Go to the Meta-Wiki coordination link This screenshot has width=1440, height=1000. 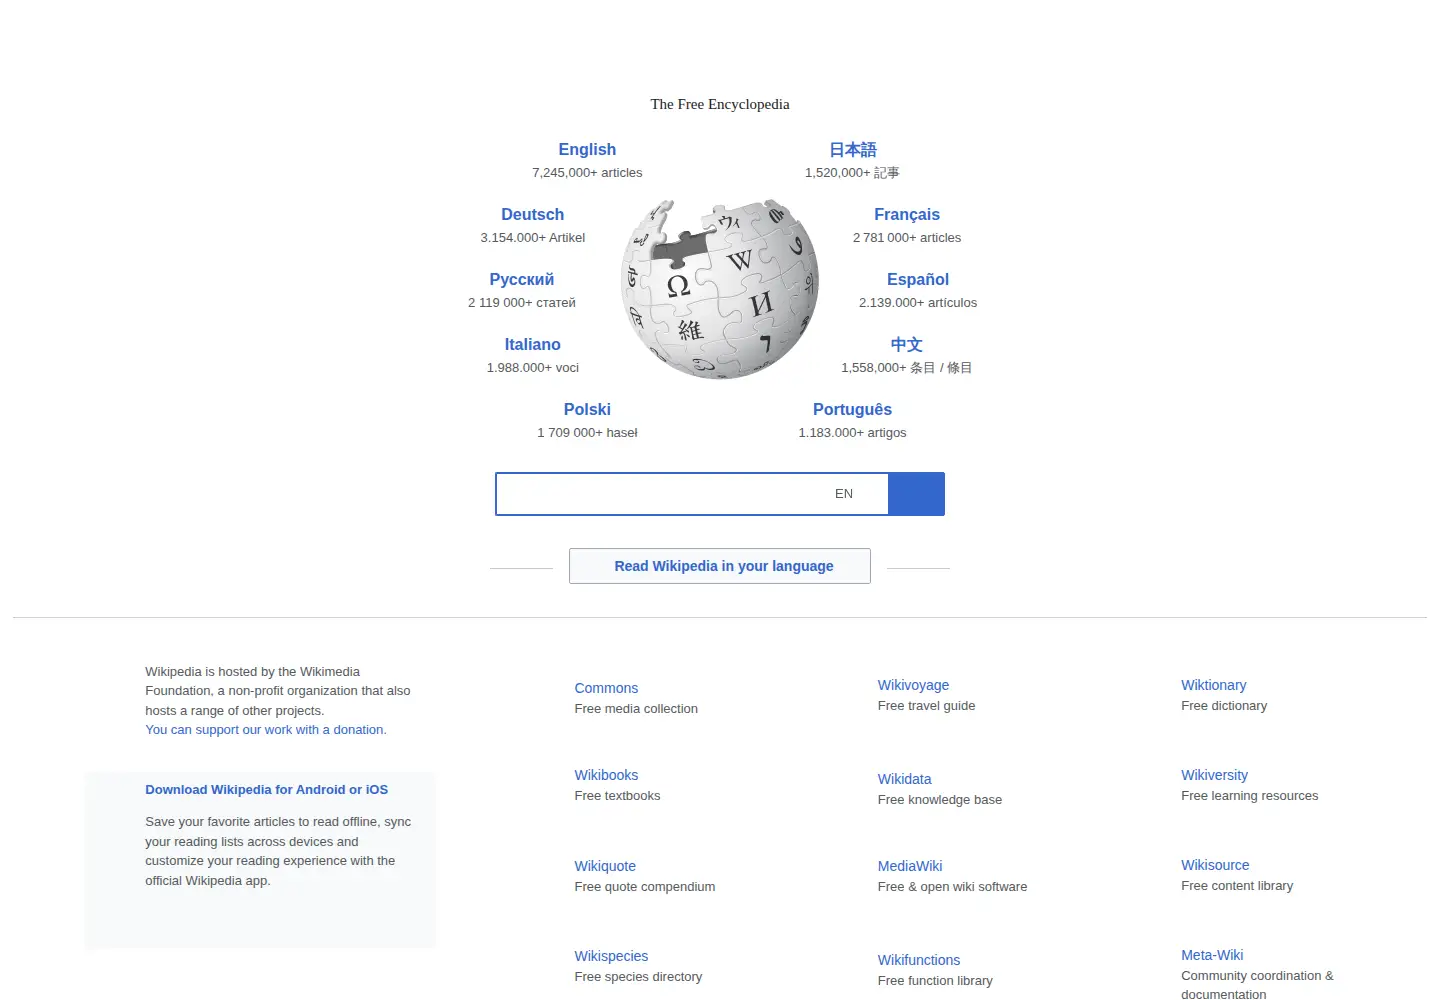pos(1212,955)
